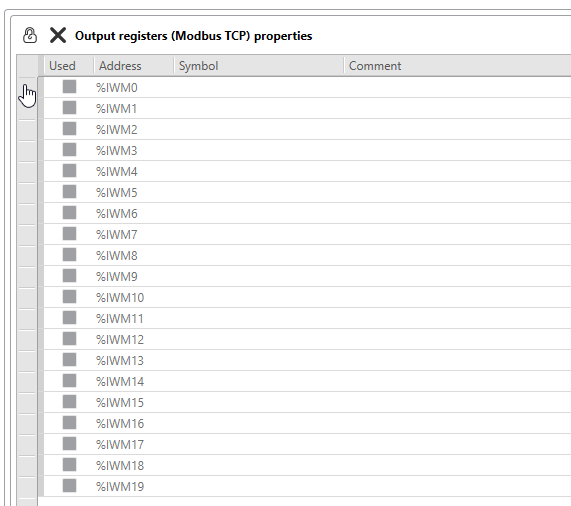
Task: Select row header of the %IWM2 row
Action: point(27,129)
